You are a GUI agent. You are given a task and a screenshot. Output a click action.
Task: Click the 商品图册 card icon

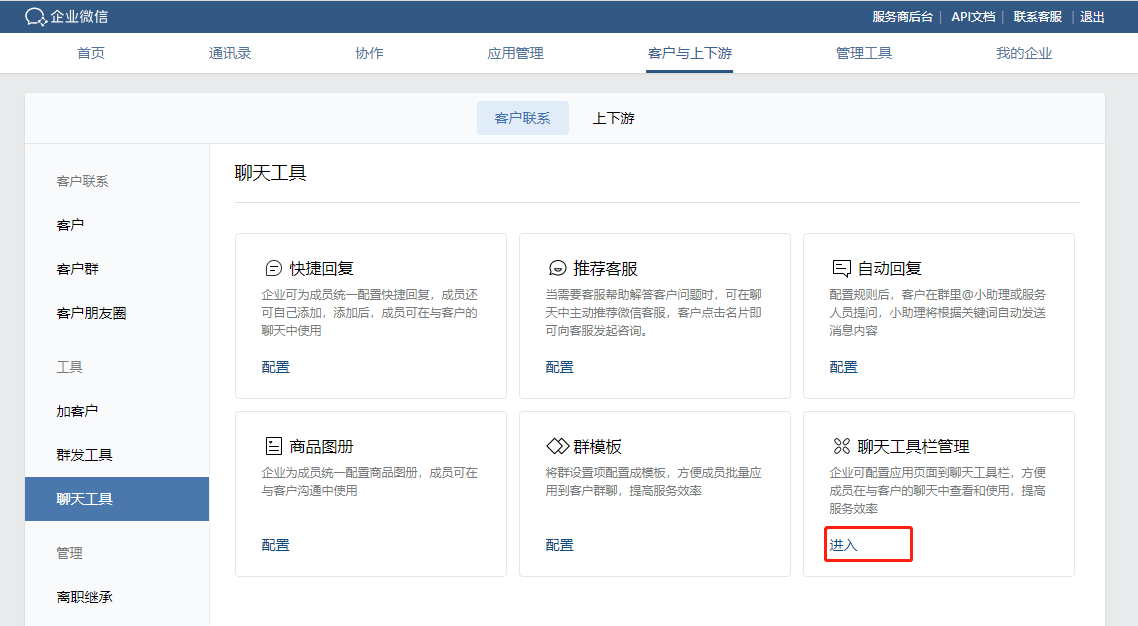click(x=273, y=446)
